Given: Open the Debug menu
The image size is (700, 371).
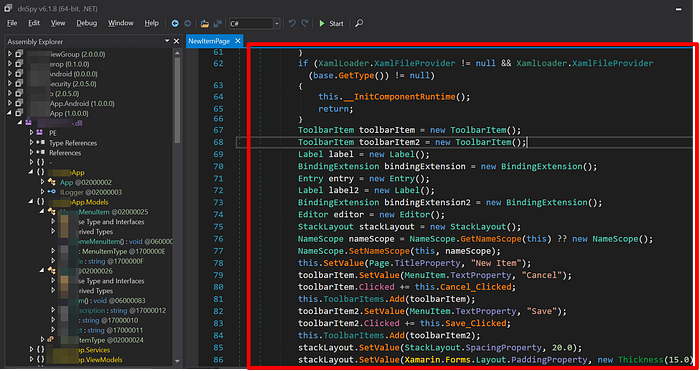Looking at the screenshot, I should (87, 23).
